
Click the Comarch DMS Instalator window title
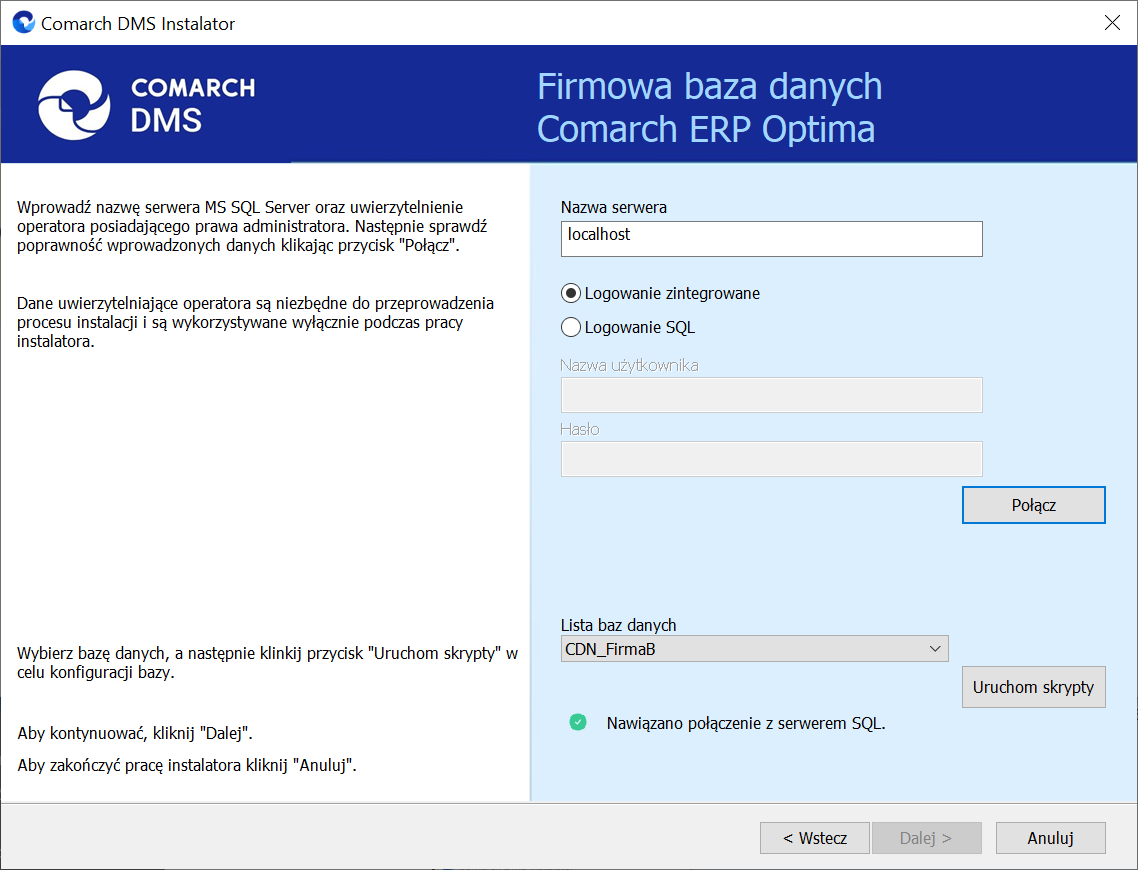[138, 23]
